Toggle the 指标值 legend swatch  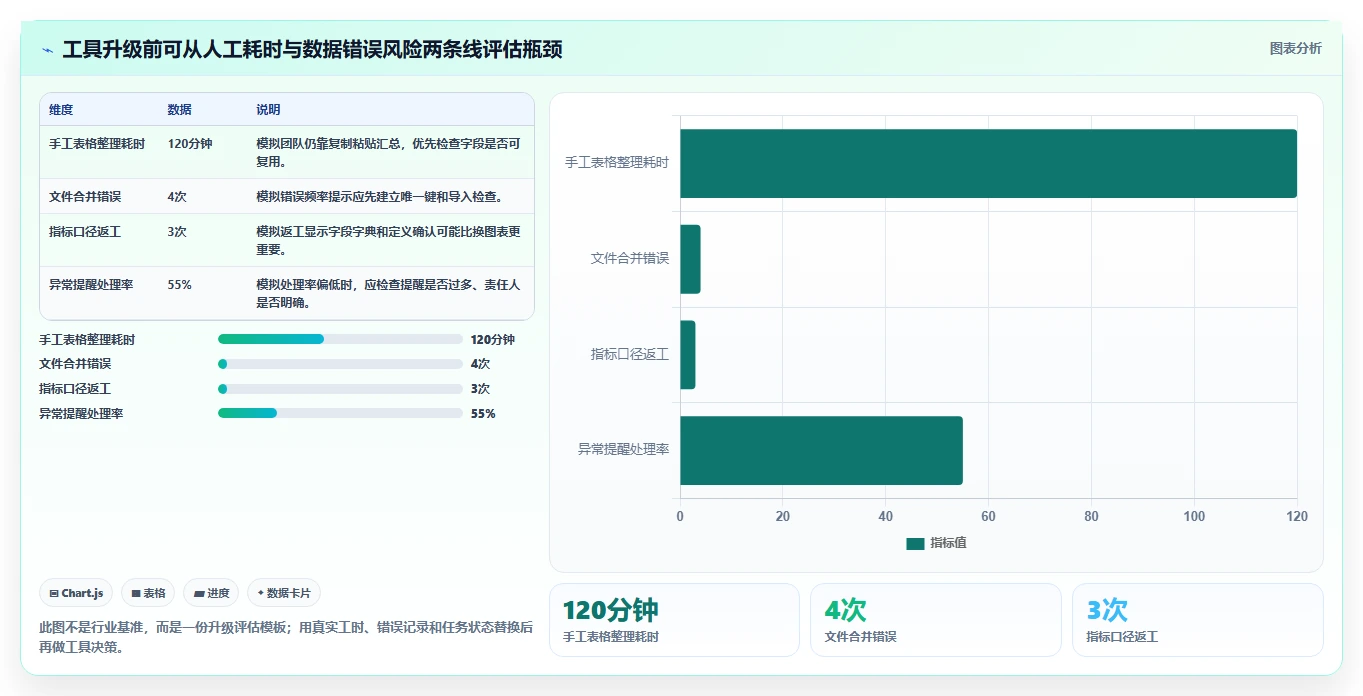(x=915, y=544)
